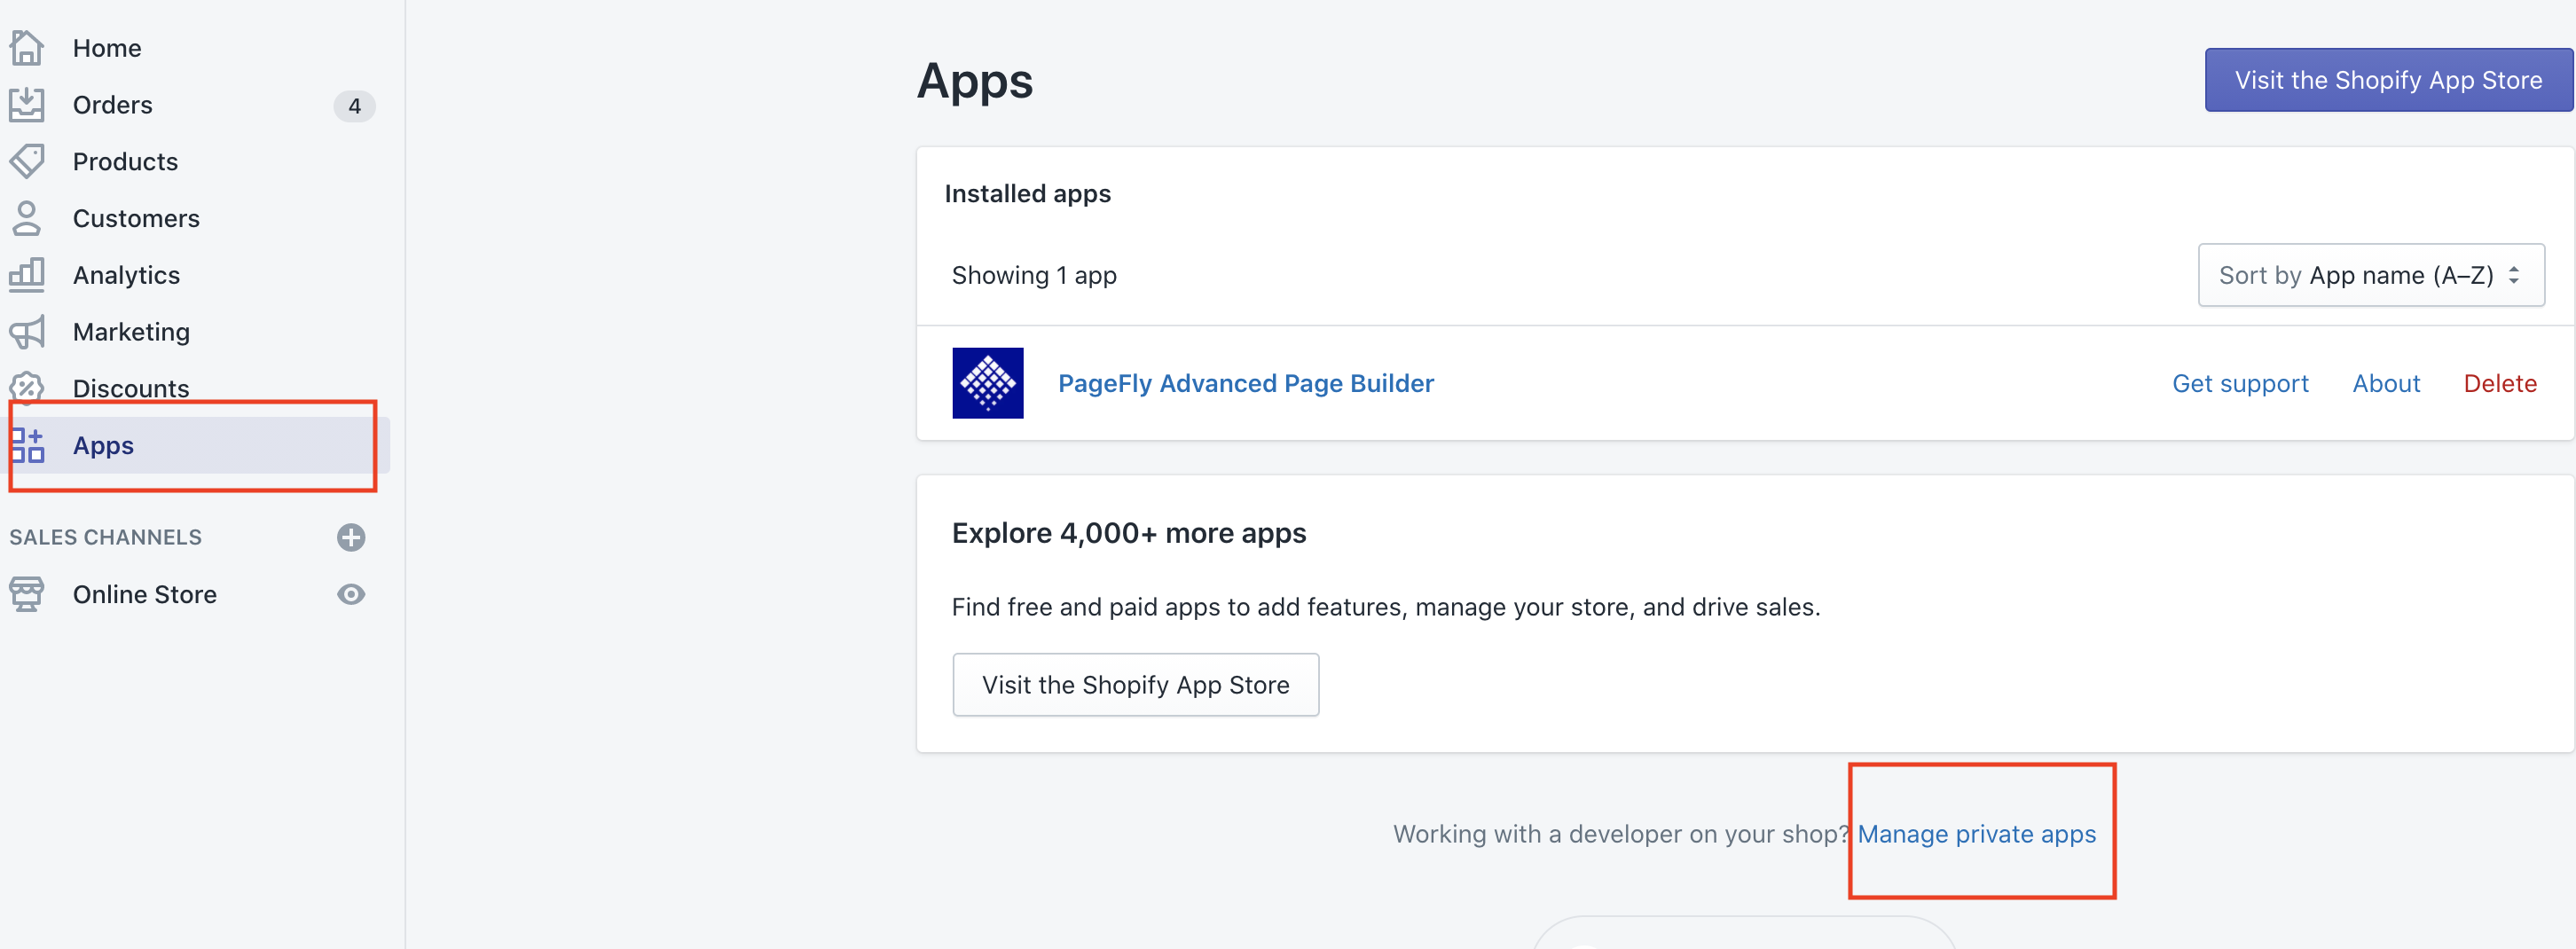This screenshot has width=2576, height=949.
Task: Click the Orders inbox icon
Action: (x=27, y=105)
